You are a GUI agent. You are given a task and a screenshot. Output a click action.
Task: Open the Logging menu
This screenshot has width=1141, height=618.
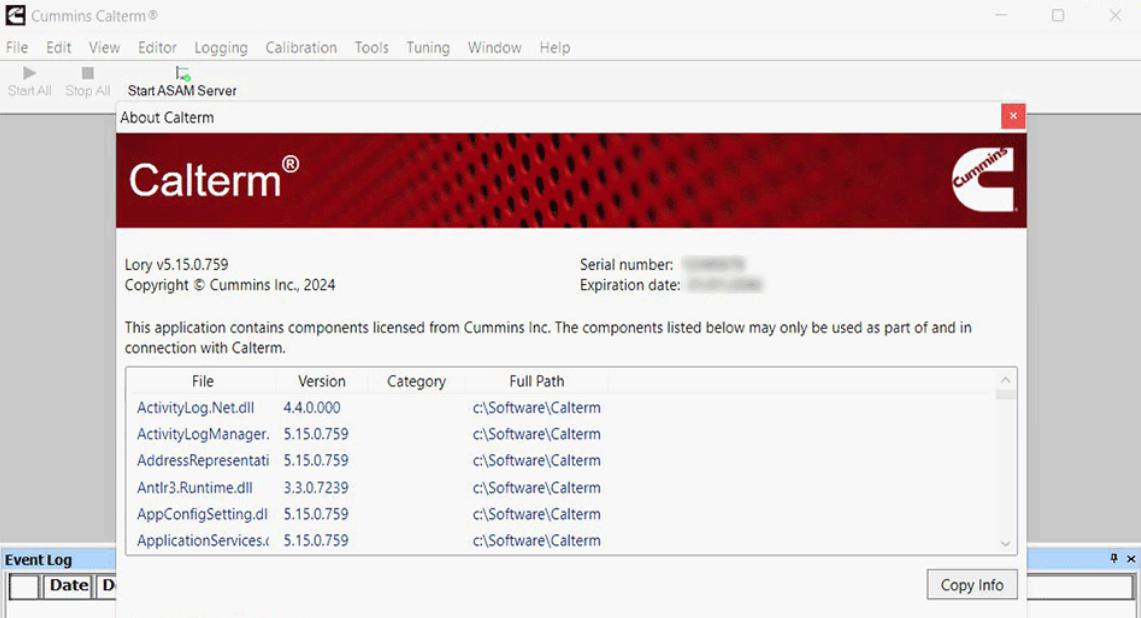pos(221,47)
